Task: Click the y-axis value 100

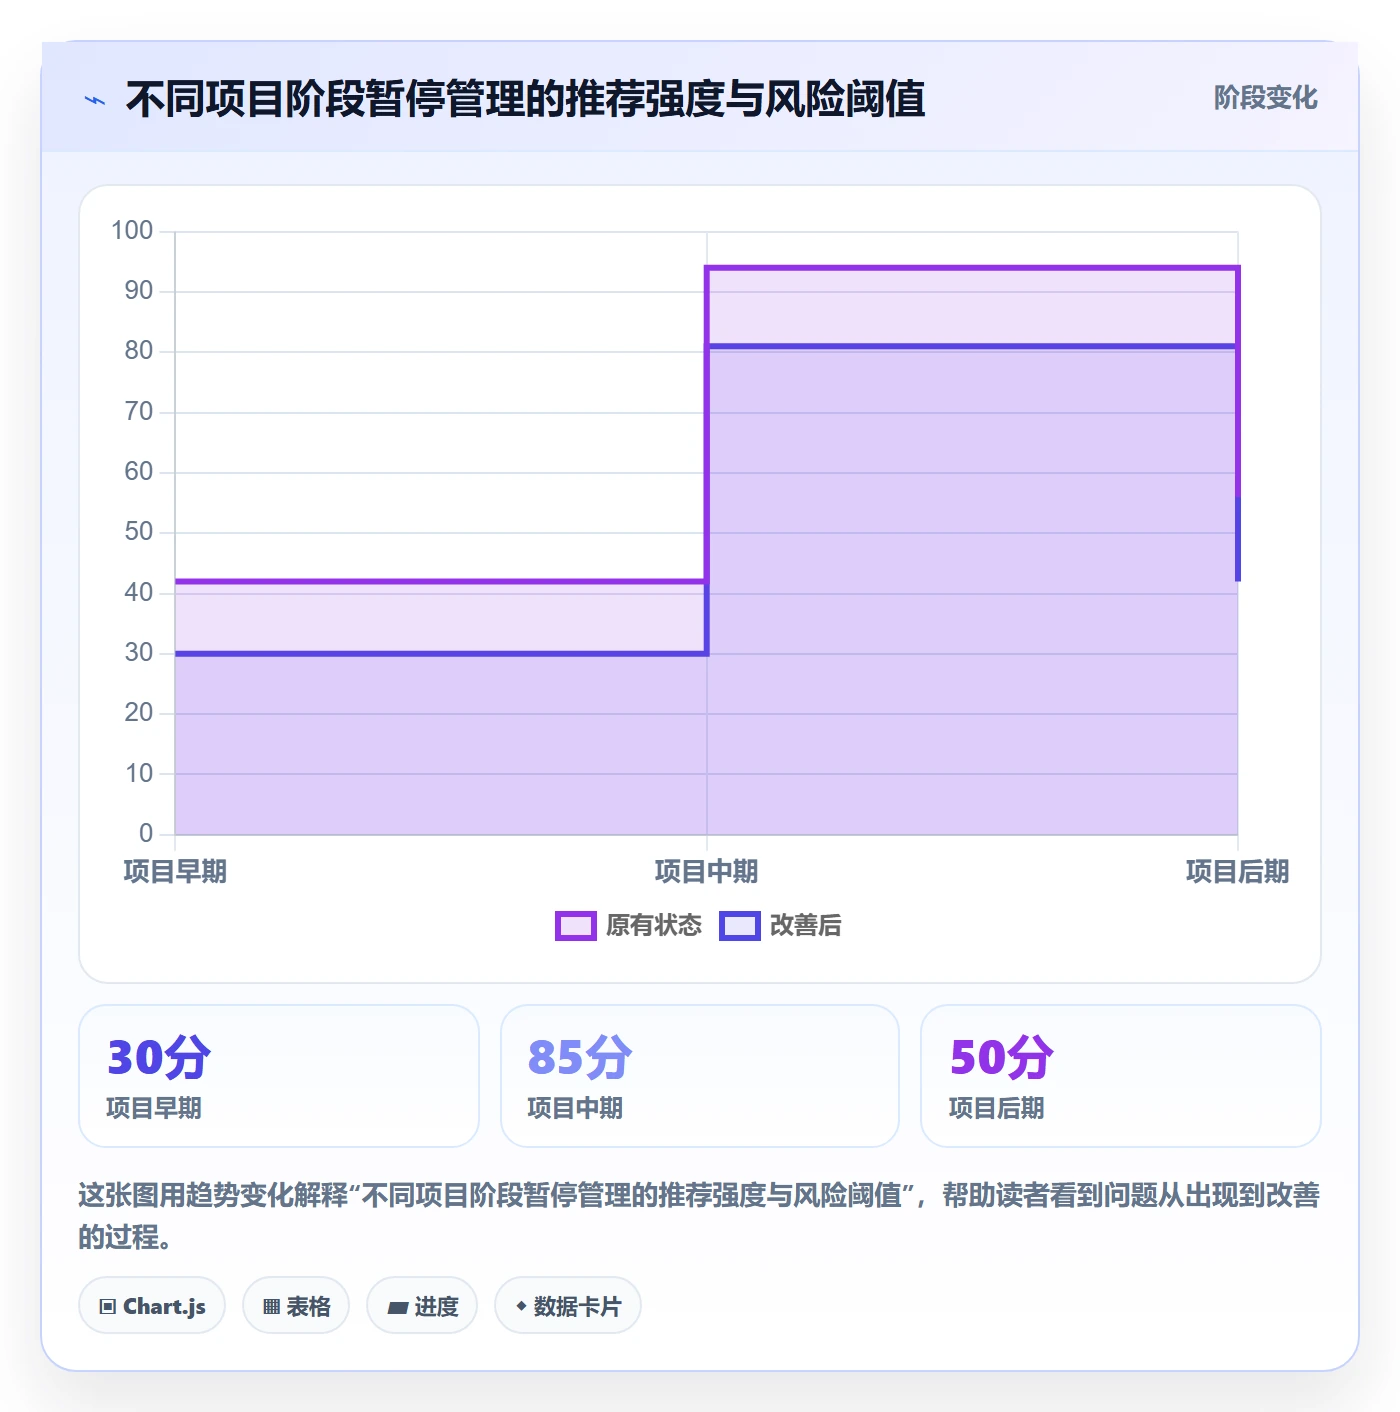Action: pyautogui.click(x=132, y=231)
